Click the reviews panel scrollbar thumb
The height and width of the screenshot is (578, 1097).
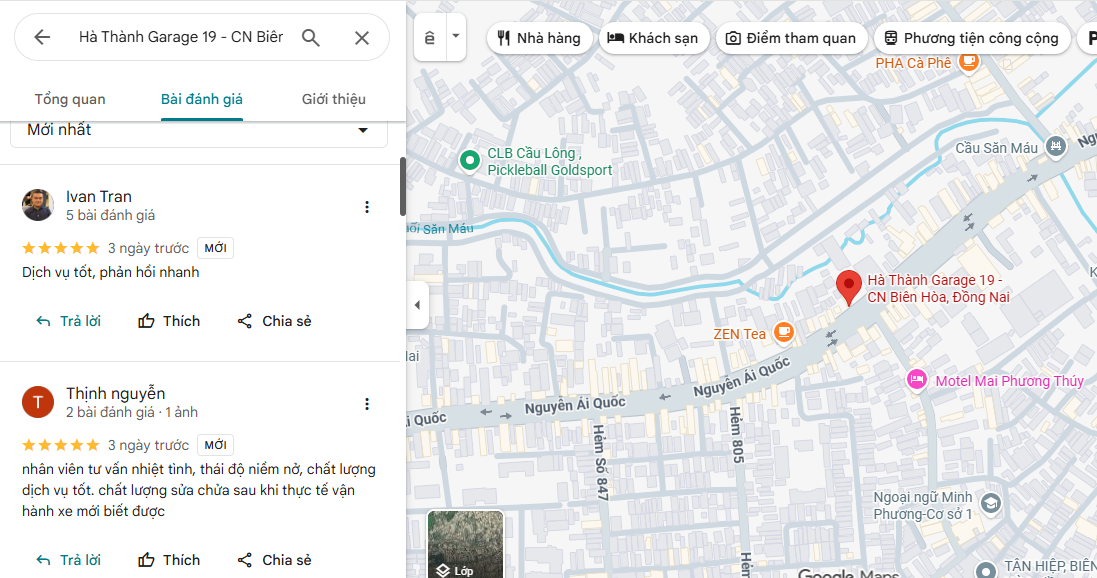coord(403,186)
